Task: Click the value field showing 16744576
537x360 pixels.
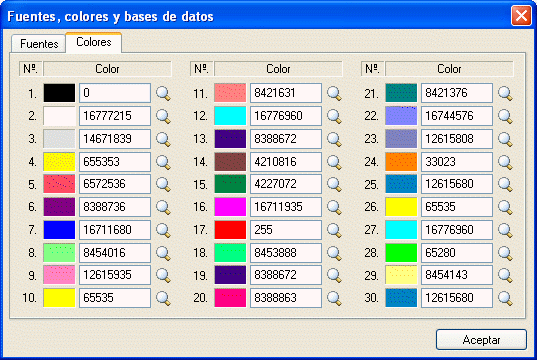Action: (457, 116)
